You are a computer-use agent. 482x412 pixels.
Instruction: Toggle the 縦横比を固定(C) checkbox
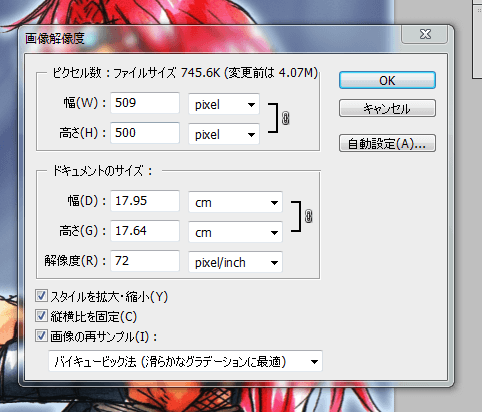click(41, 316)
